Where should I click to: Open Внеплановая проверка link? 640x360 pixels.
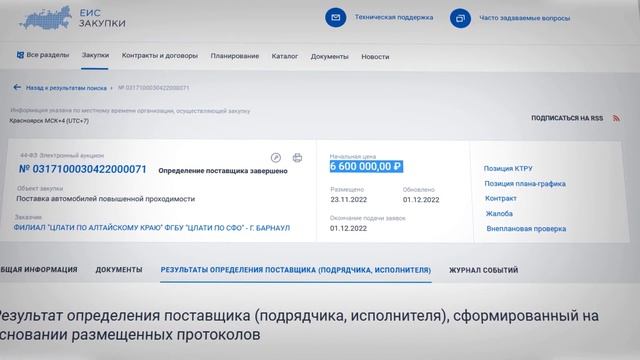(526, 229)
